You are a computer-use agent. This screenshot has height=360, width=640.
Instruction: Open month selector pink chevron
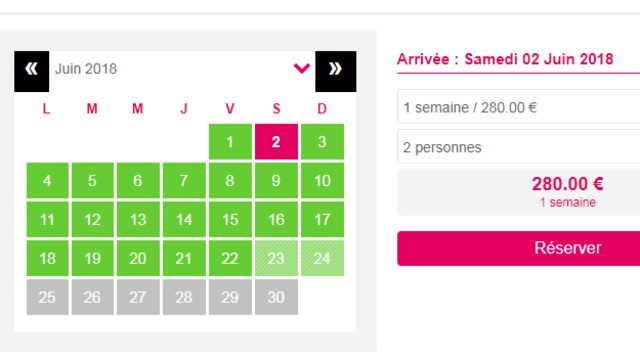(x=302, y=68)
